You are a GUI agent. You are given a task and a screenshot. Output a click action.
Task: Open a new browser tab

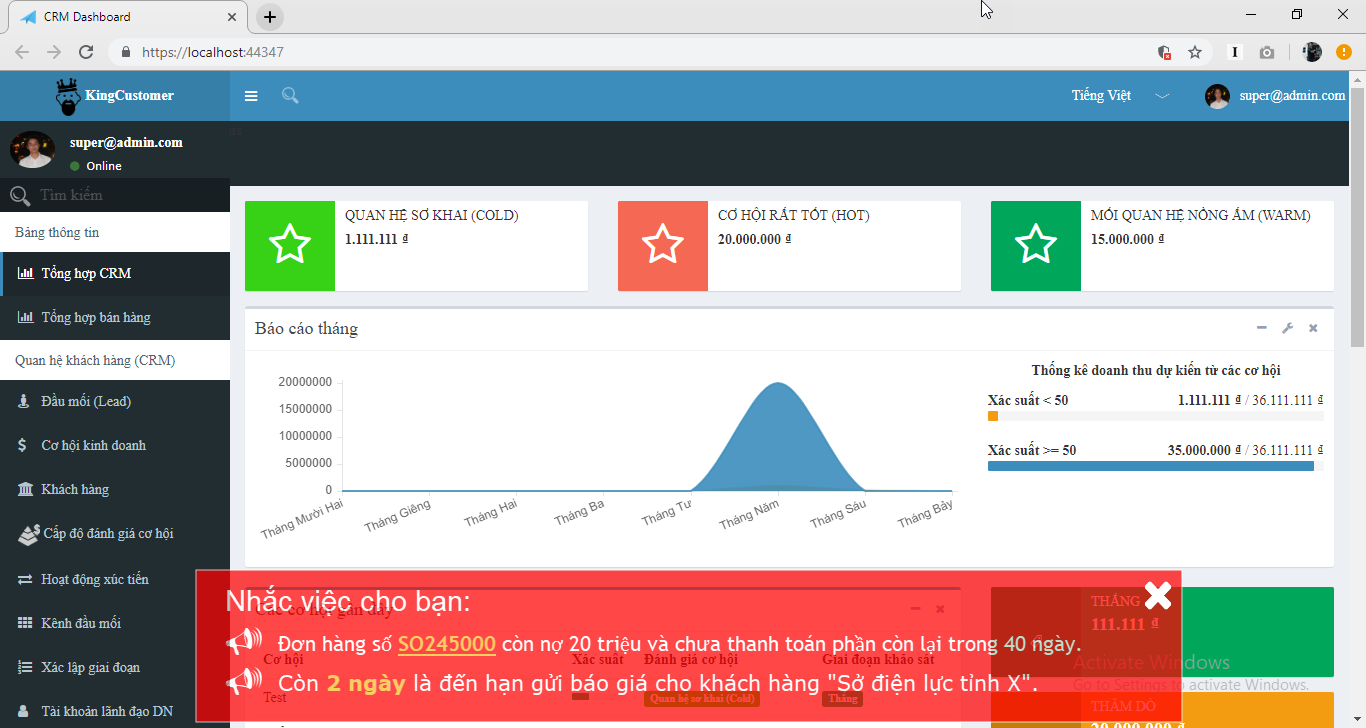coord(269,17)
